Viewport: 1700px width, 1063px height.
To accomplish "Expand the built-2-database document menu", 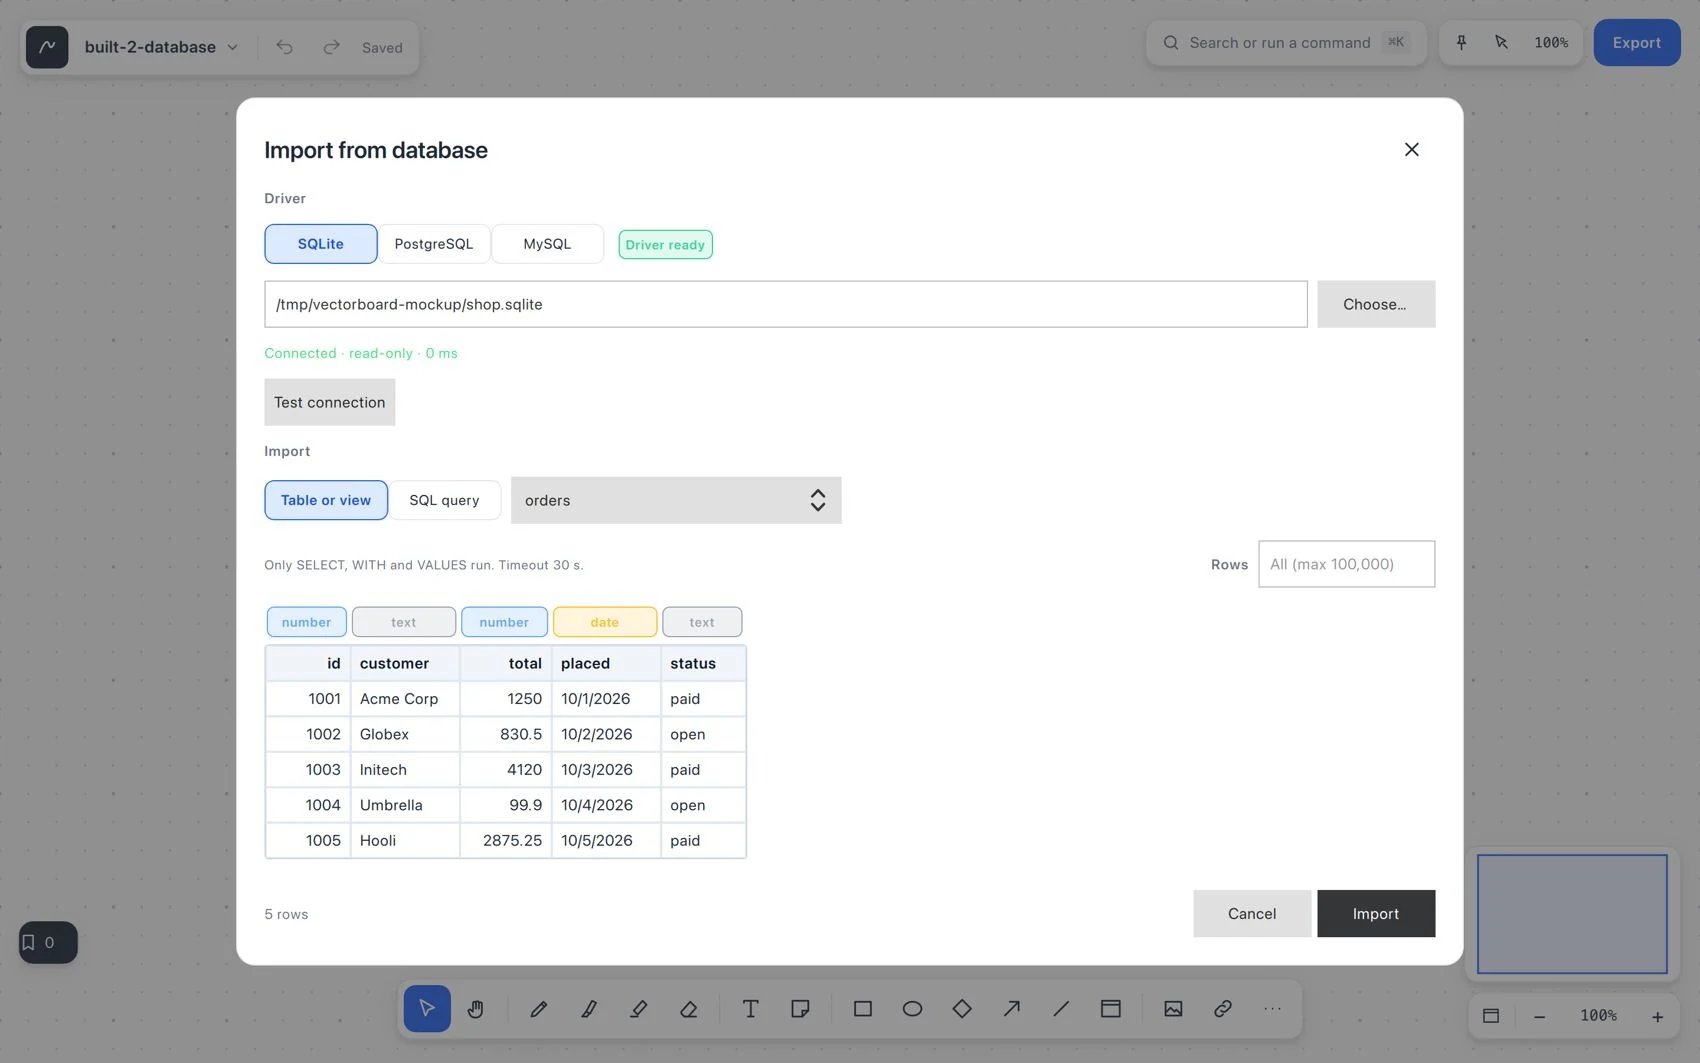I will pos(161,47).
